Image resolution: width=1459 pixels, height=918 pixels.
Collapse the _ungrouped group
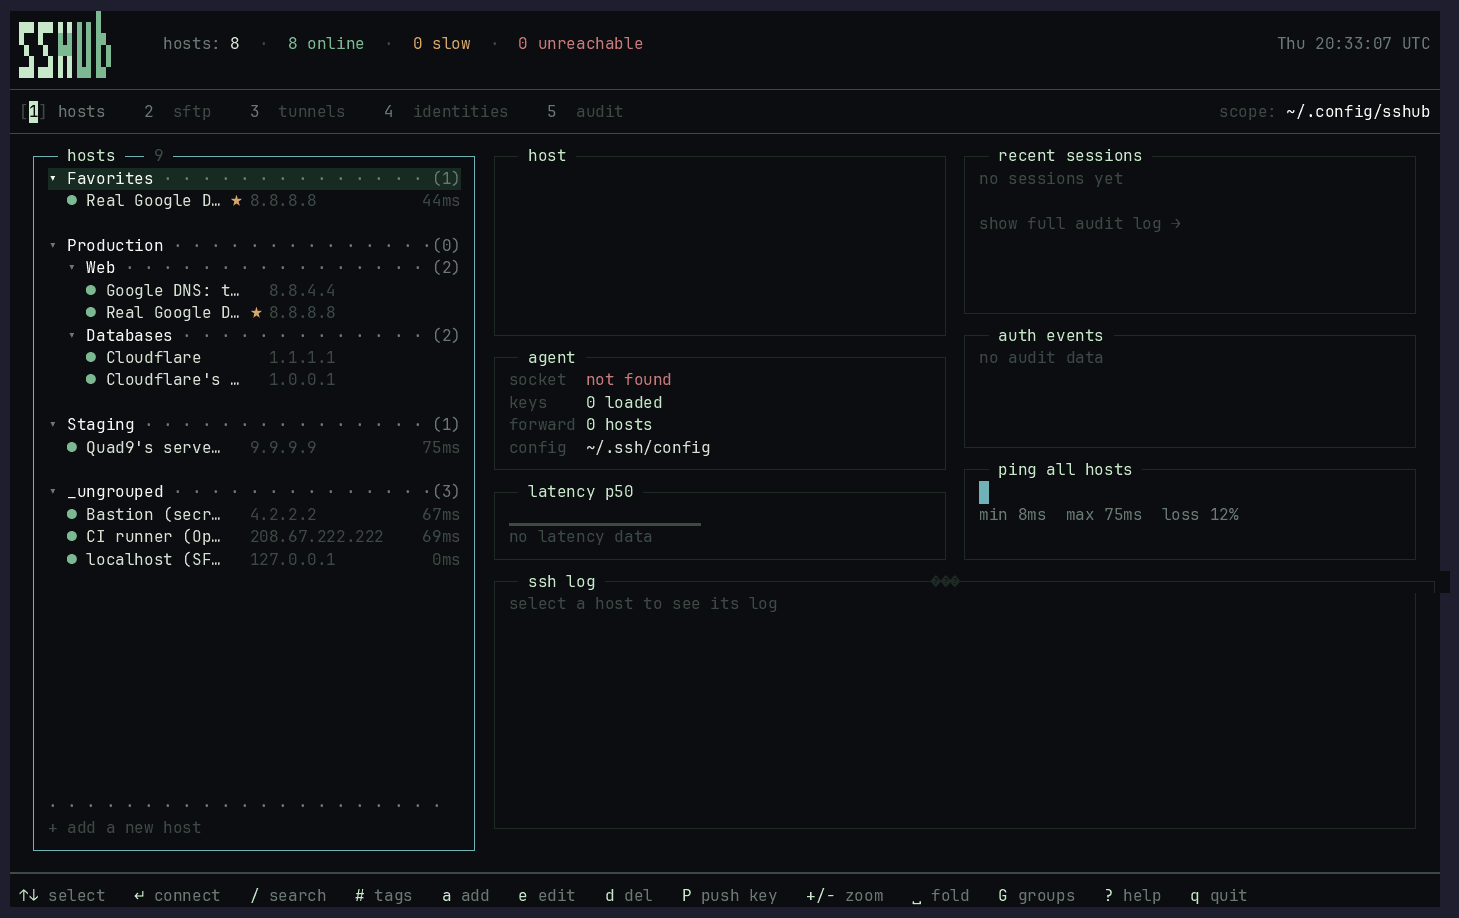[x=53, y=491]
